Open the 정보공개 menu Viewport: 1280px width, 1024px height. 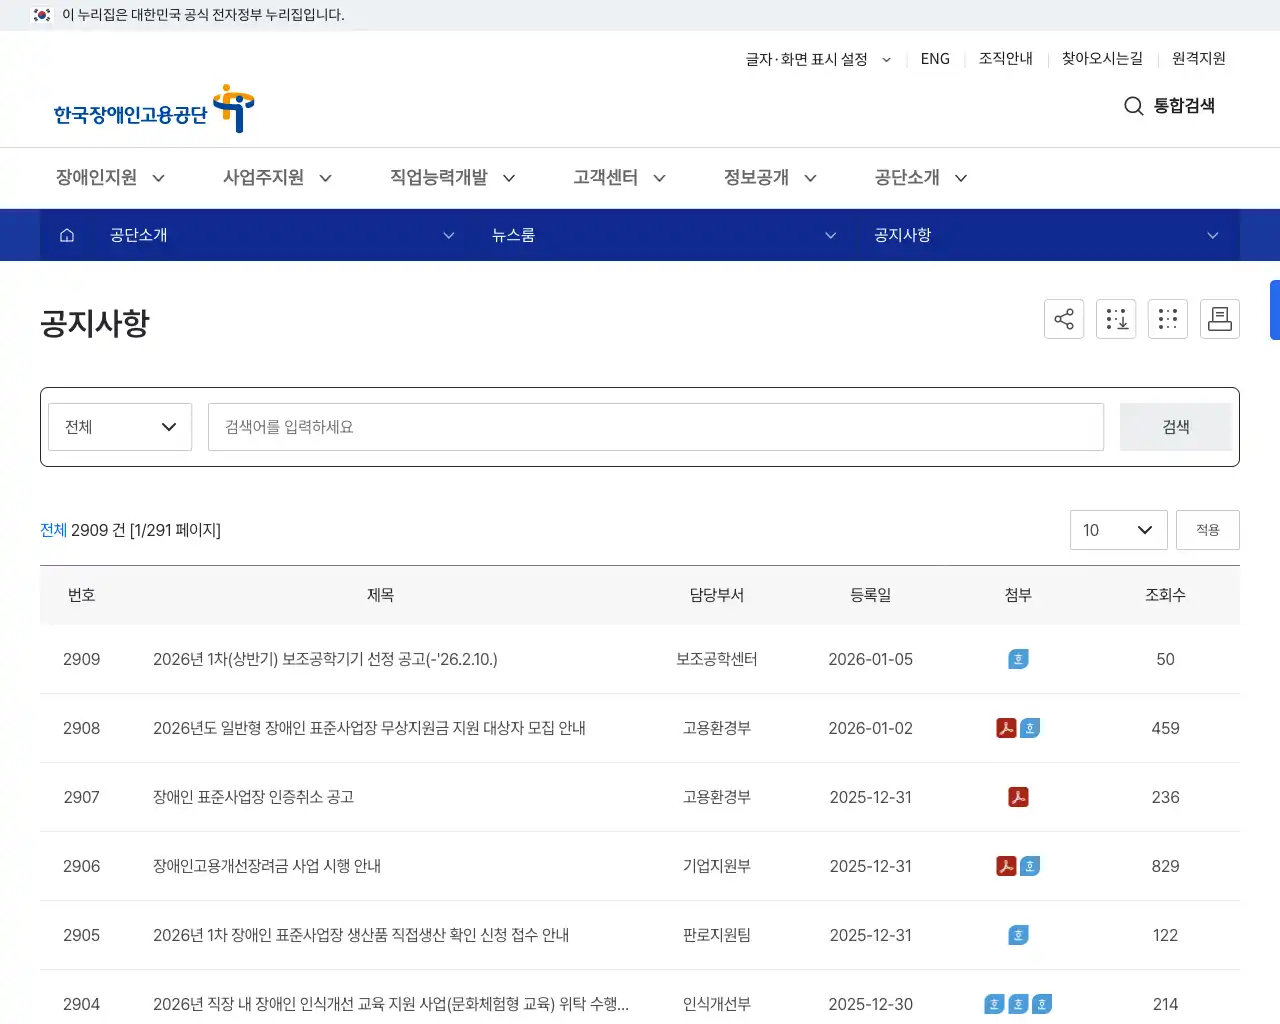[x=757, y=177]
